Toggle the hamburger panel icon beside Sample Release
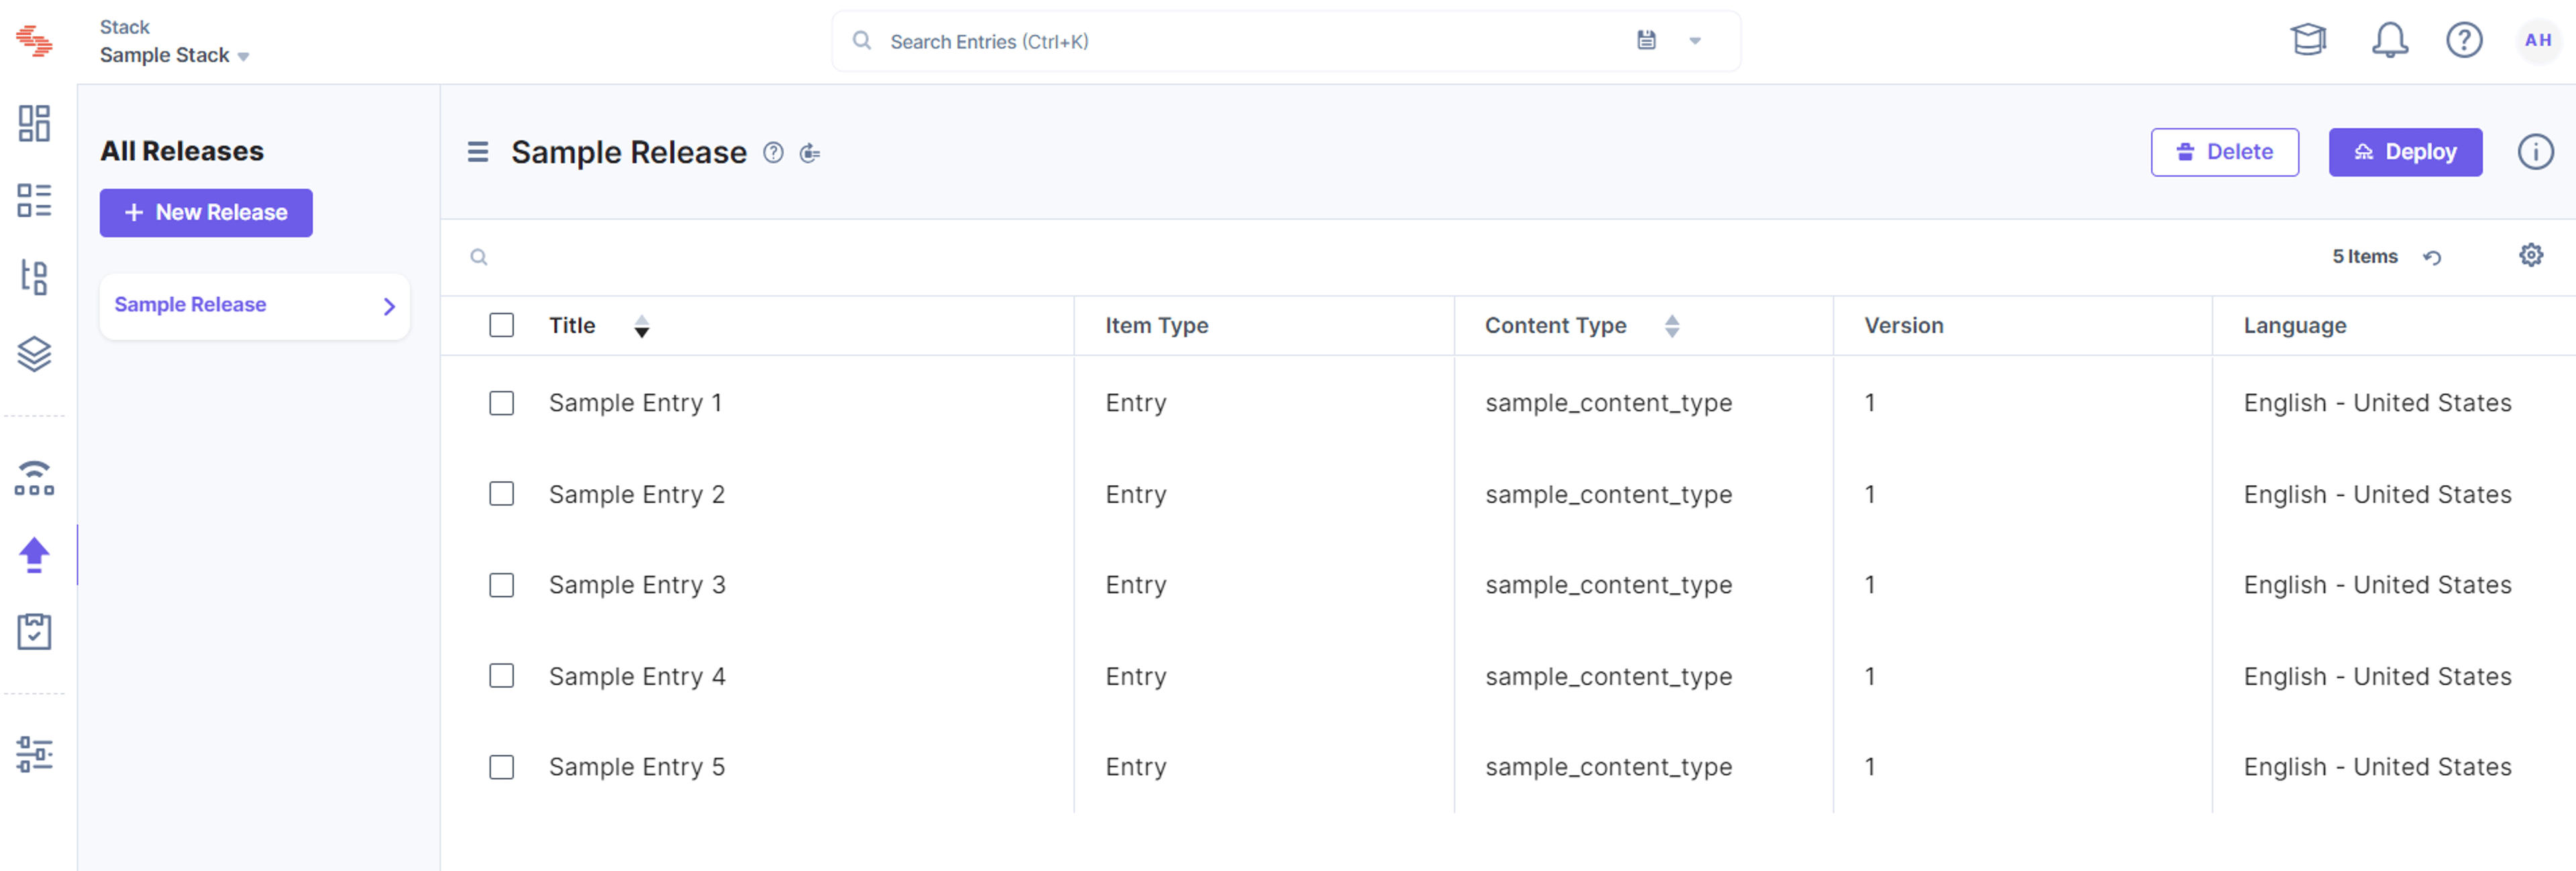The width and height of the screenshot is (2576, 871). click(478, 152)
